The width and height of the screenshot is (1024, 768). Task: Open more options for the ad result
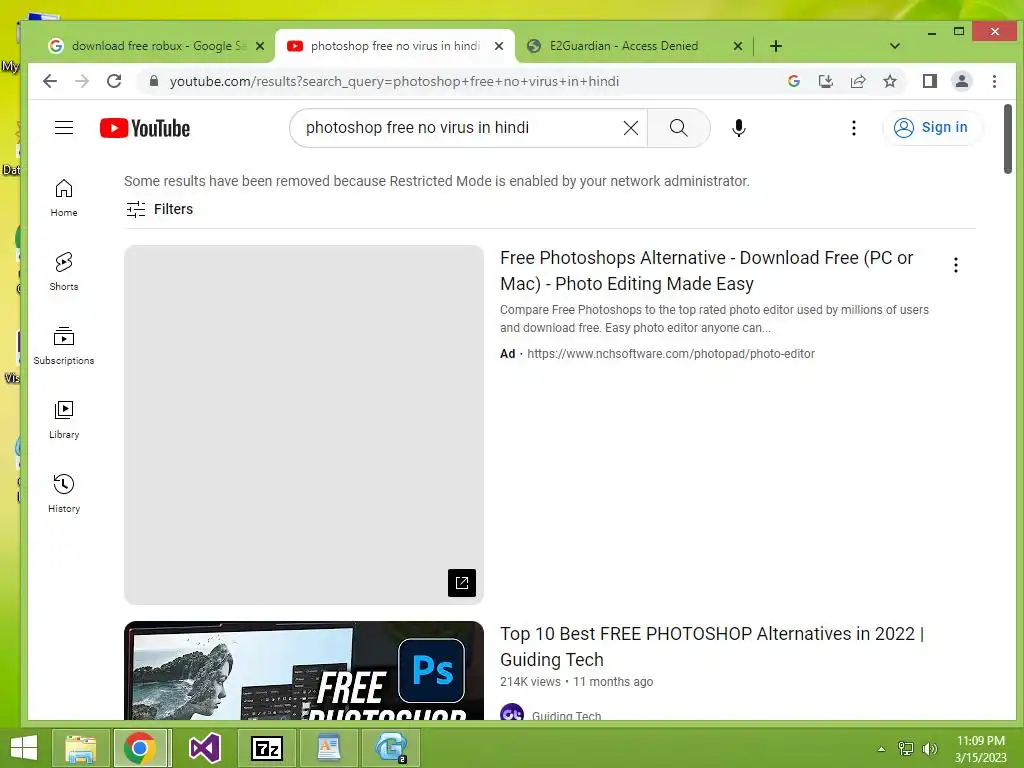(x=955, y=264)
